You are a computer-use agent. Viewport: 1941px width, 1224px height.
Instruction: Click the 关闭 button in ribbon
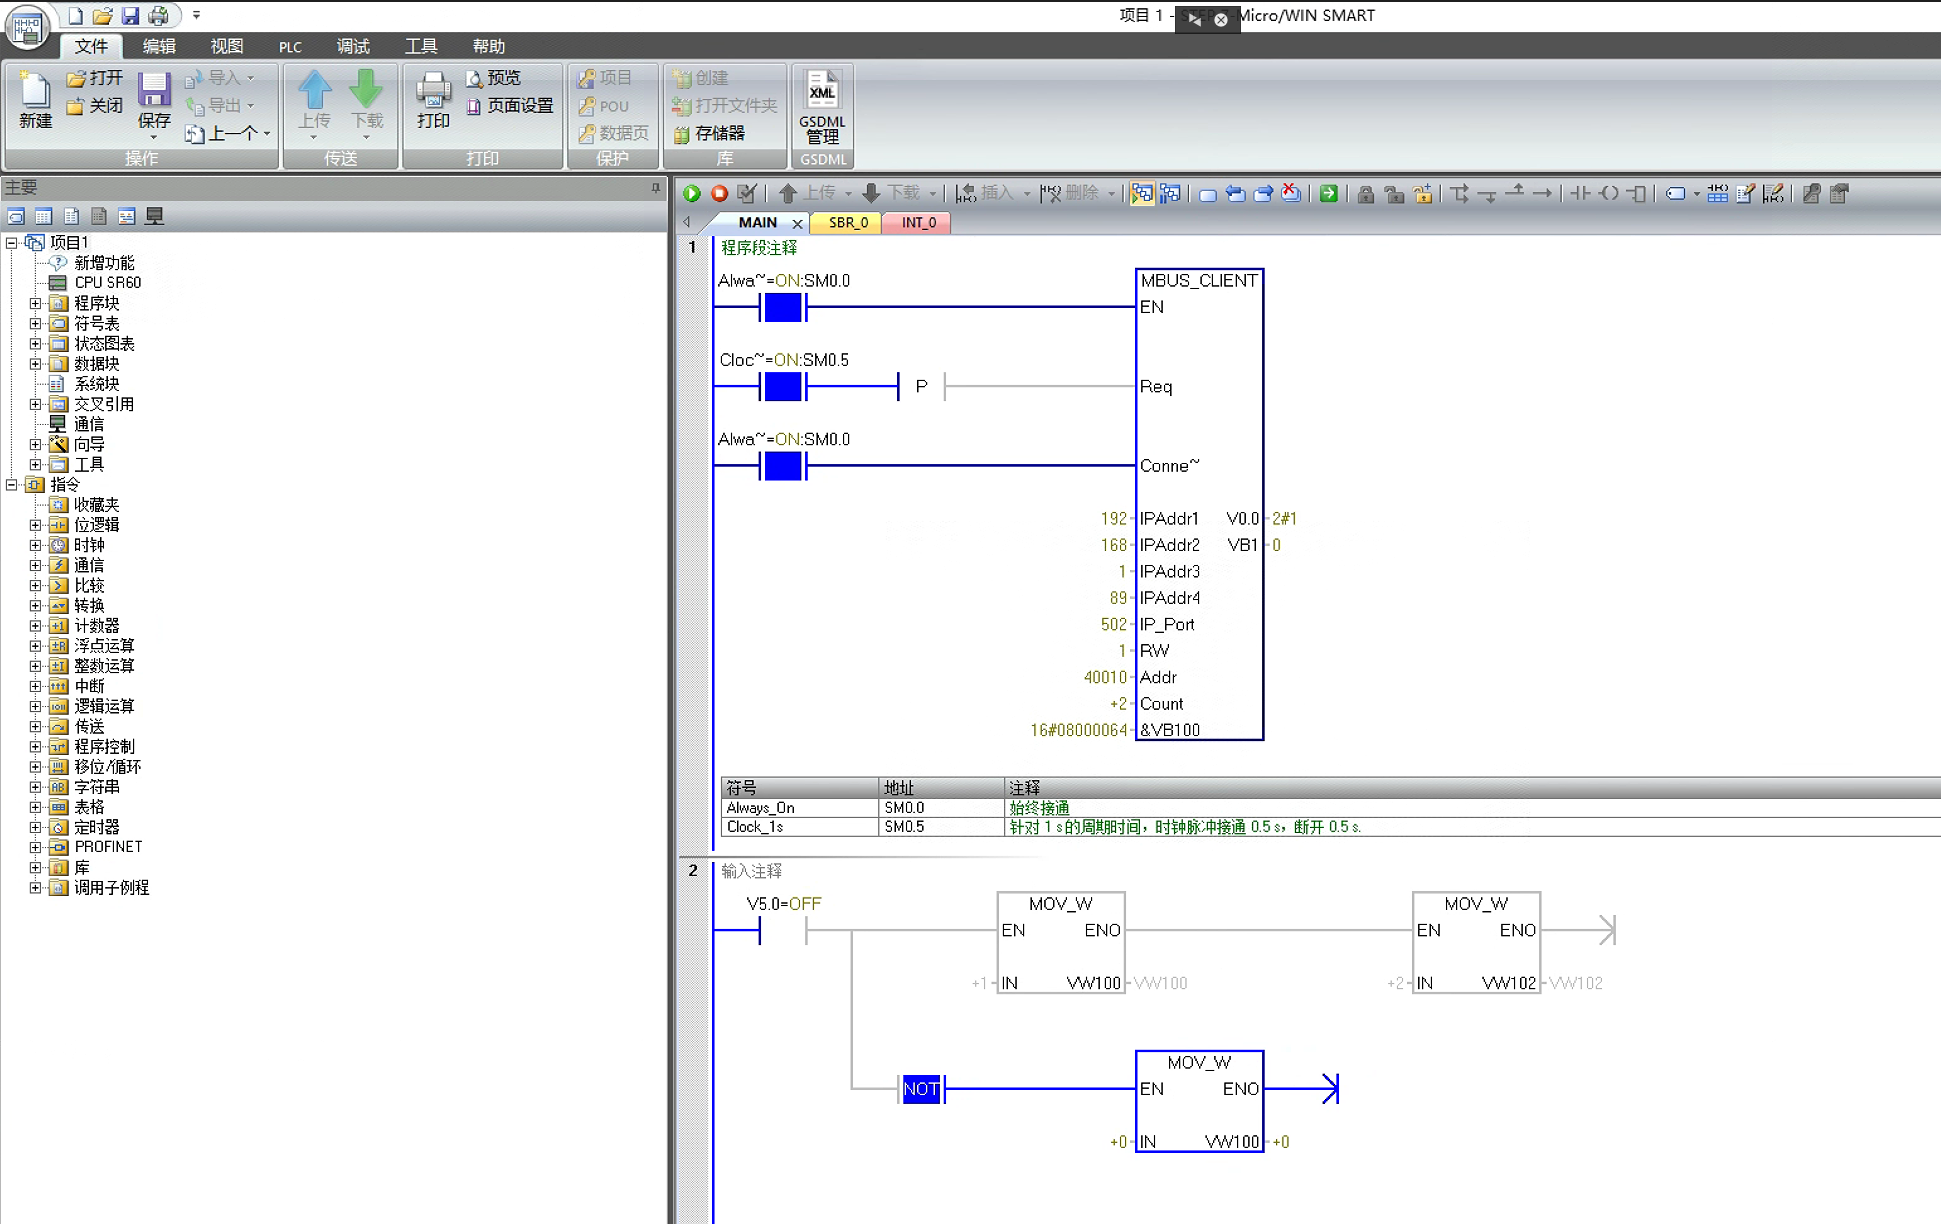pyautogui.click(x=95, y=105)
